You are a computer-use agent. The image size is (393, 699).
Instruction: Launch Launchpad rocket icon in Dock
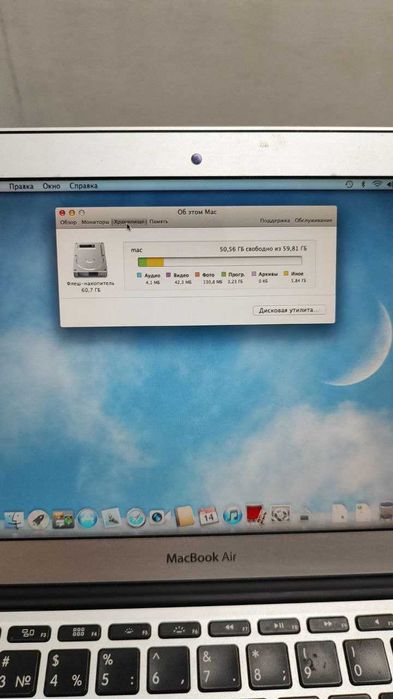tap(38, 519)
